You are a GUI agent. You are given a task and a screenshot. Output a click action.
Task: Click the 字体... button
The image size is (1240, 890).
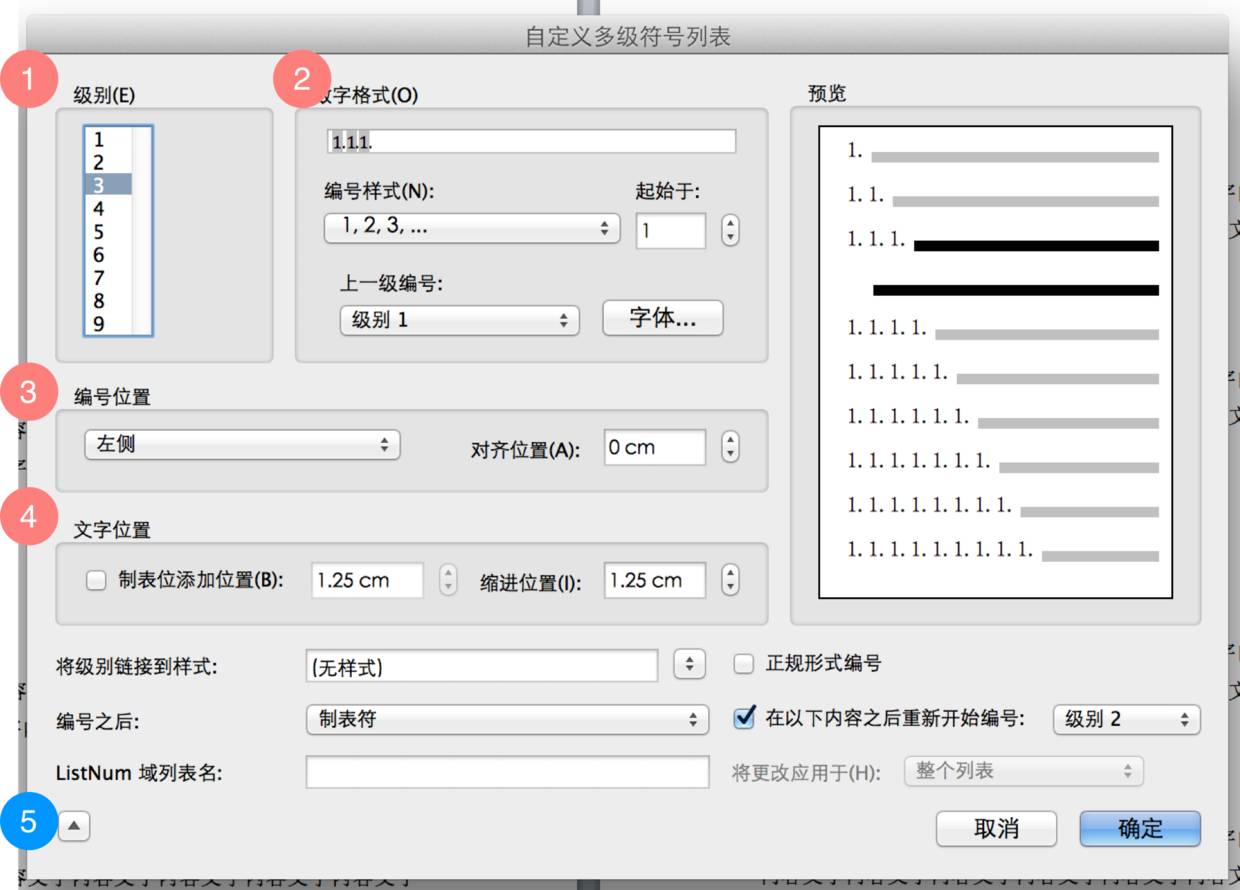[x=662, y=319]
